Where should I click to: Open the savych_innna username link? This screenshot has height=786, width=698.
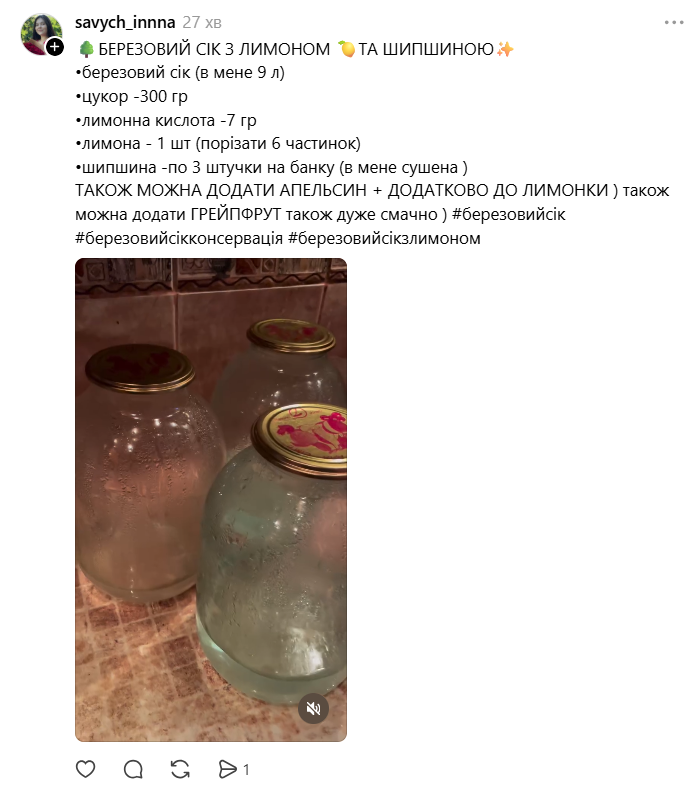click(x=125, y=23)
